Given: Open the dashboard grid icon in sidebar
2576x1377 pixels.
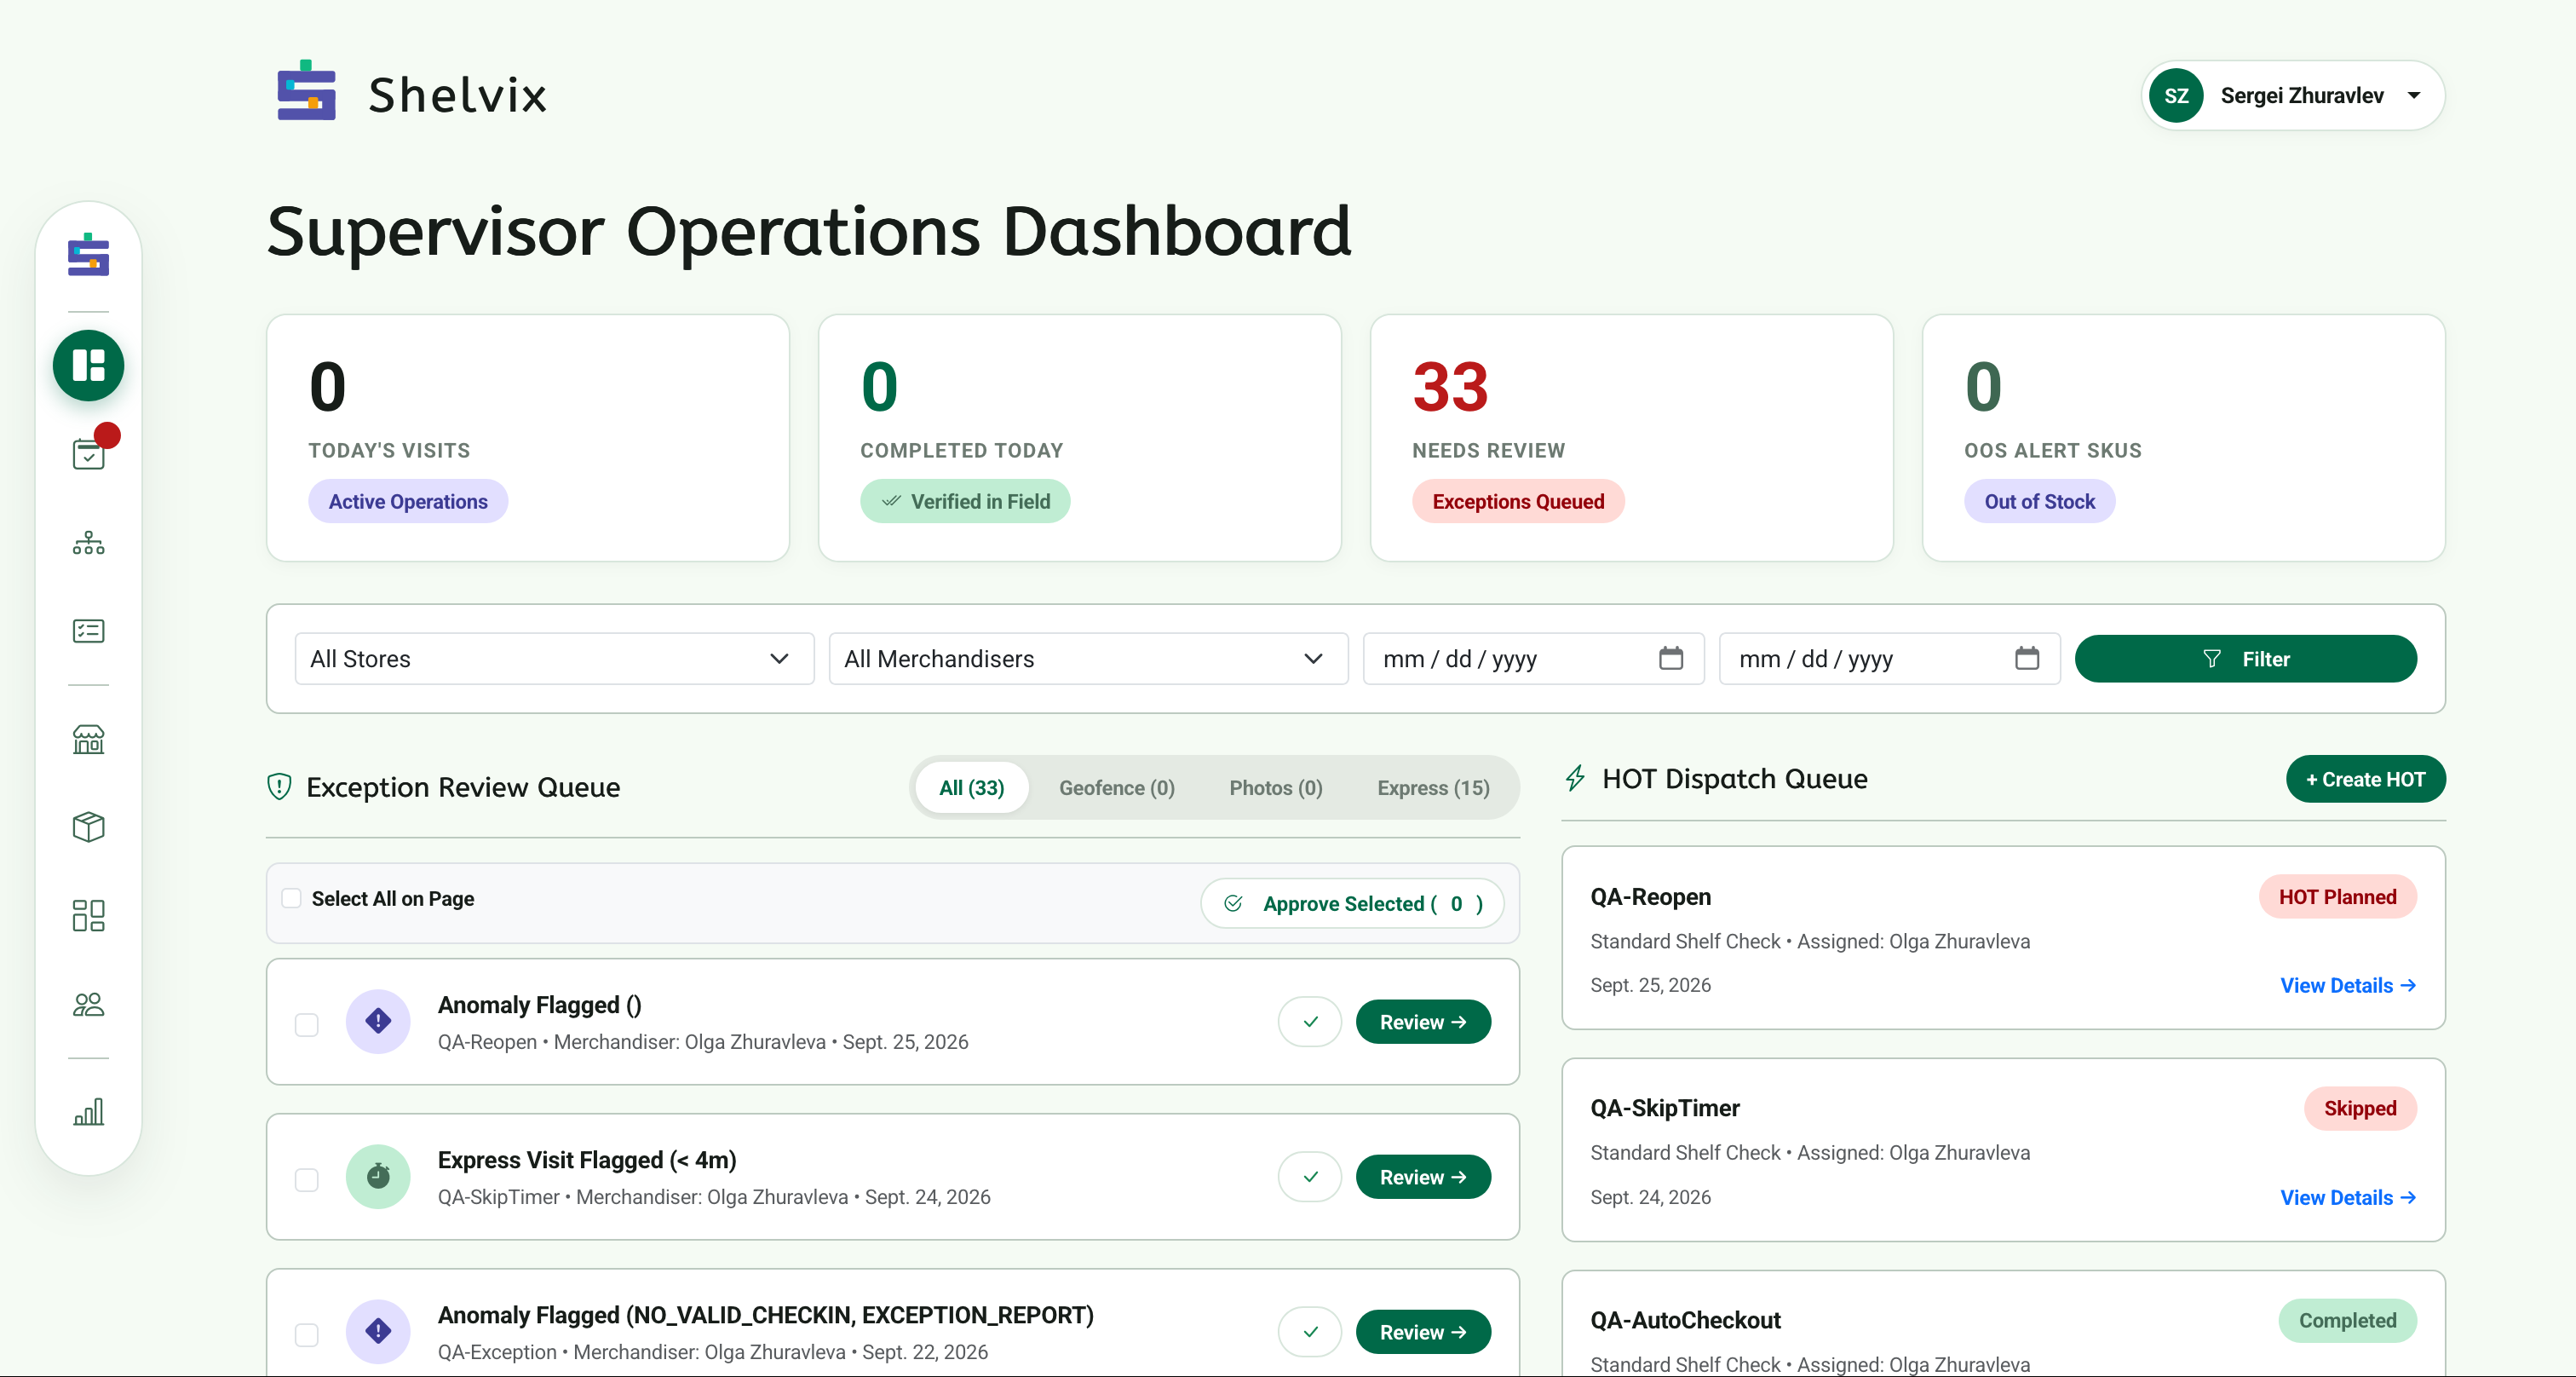Looking at the screenshot, I should click(88, 365).
